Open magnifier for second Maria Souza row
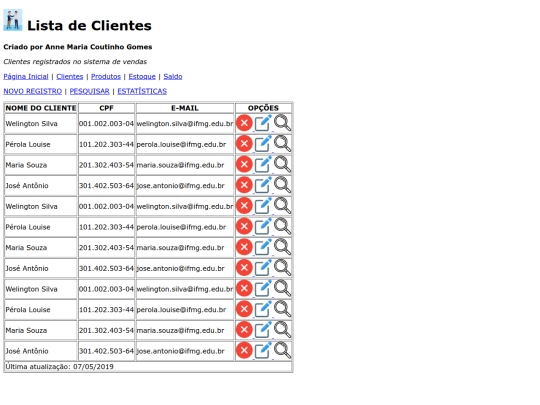540x405 pixels. pyautogui.click(x=282, y=247)
